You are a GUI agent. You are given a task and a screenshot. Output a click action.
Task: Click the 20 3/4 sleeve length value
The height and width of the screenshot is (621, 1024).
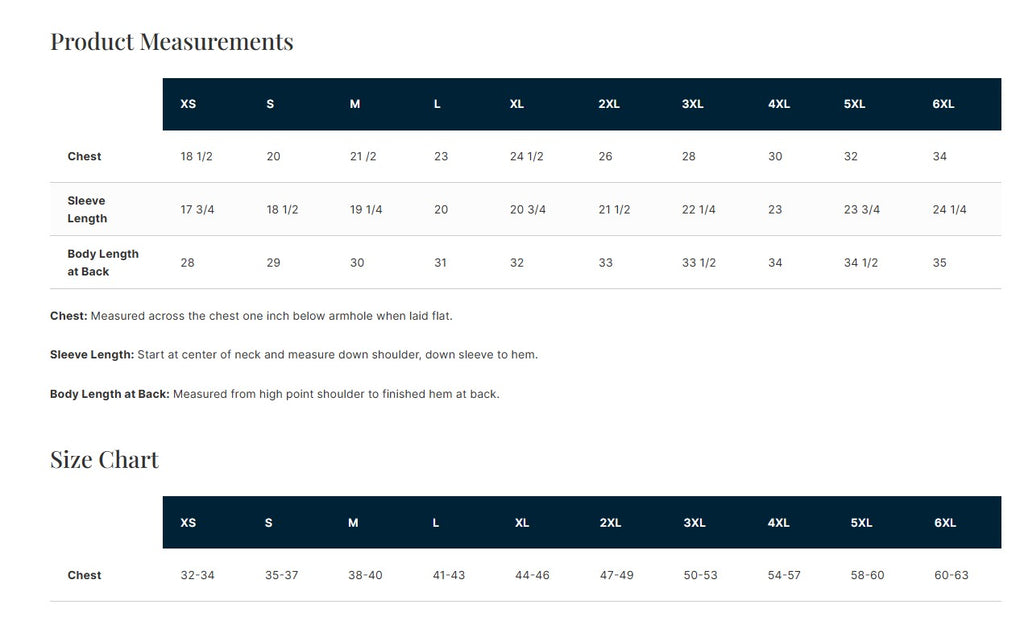528,210
